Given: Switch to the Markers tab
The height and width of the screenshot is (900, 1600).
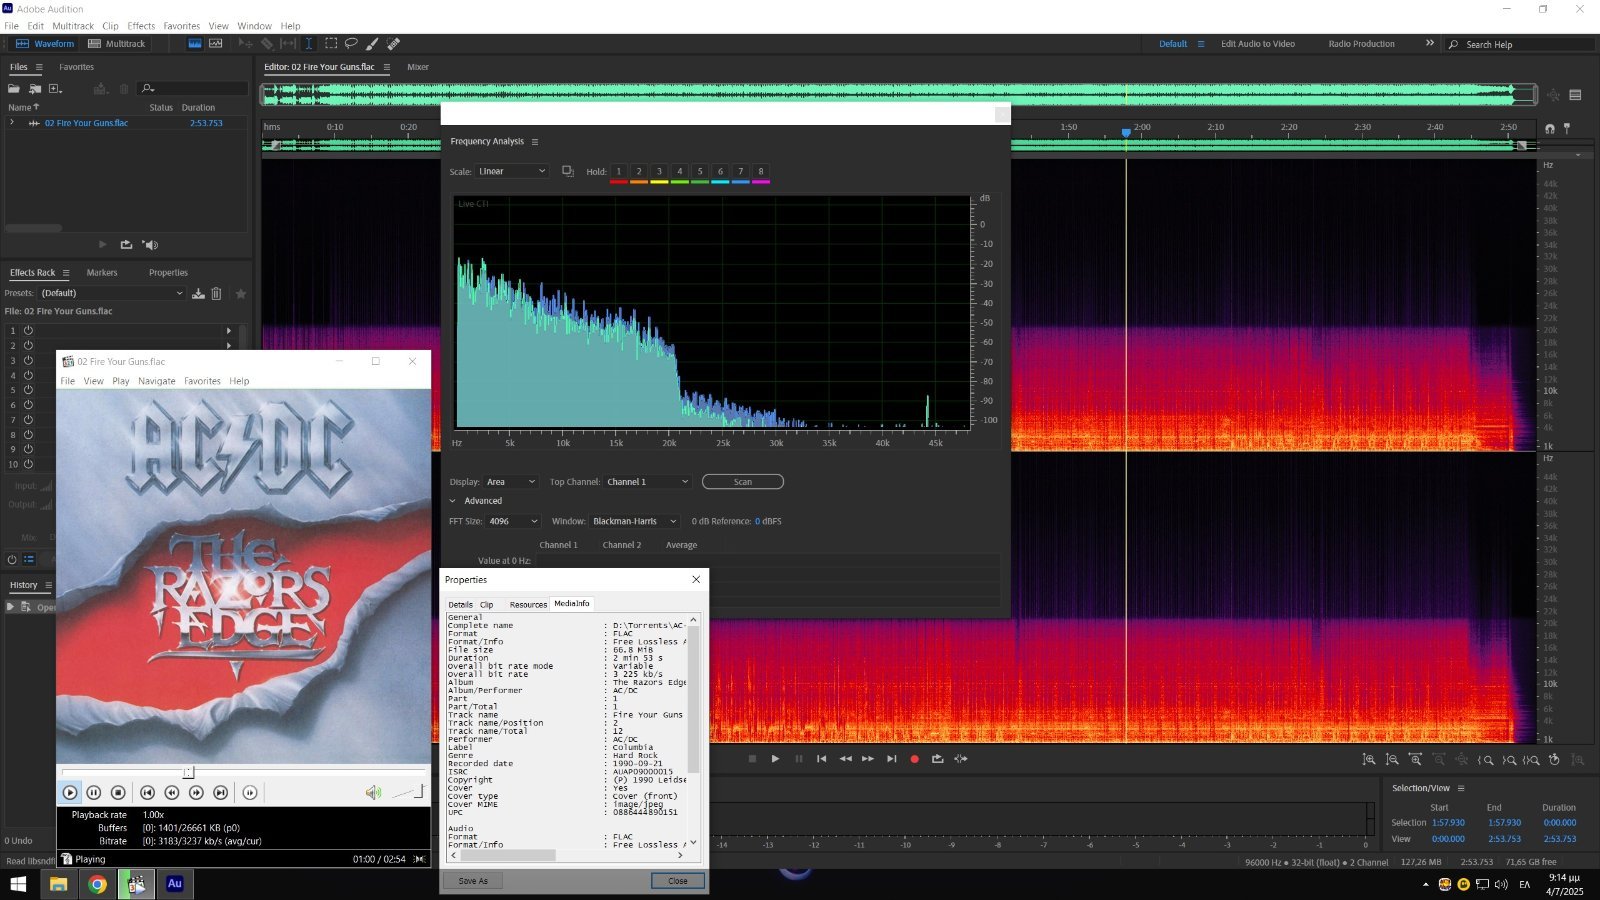Looking at the screenshot, I should click(x=102, y=273).
